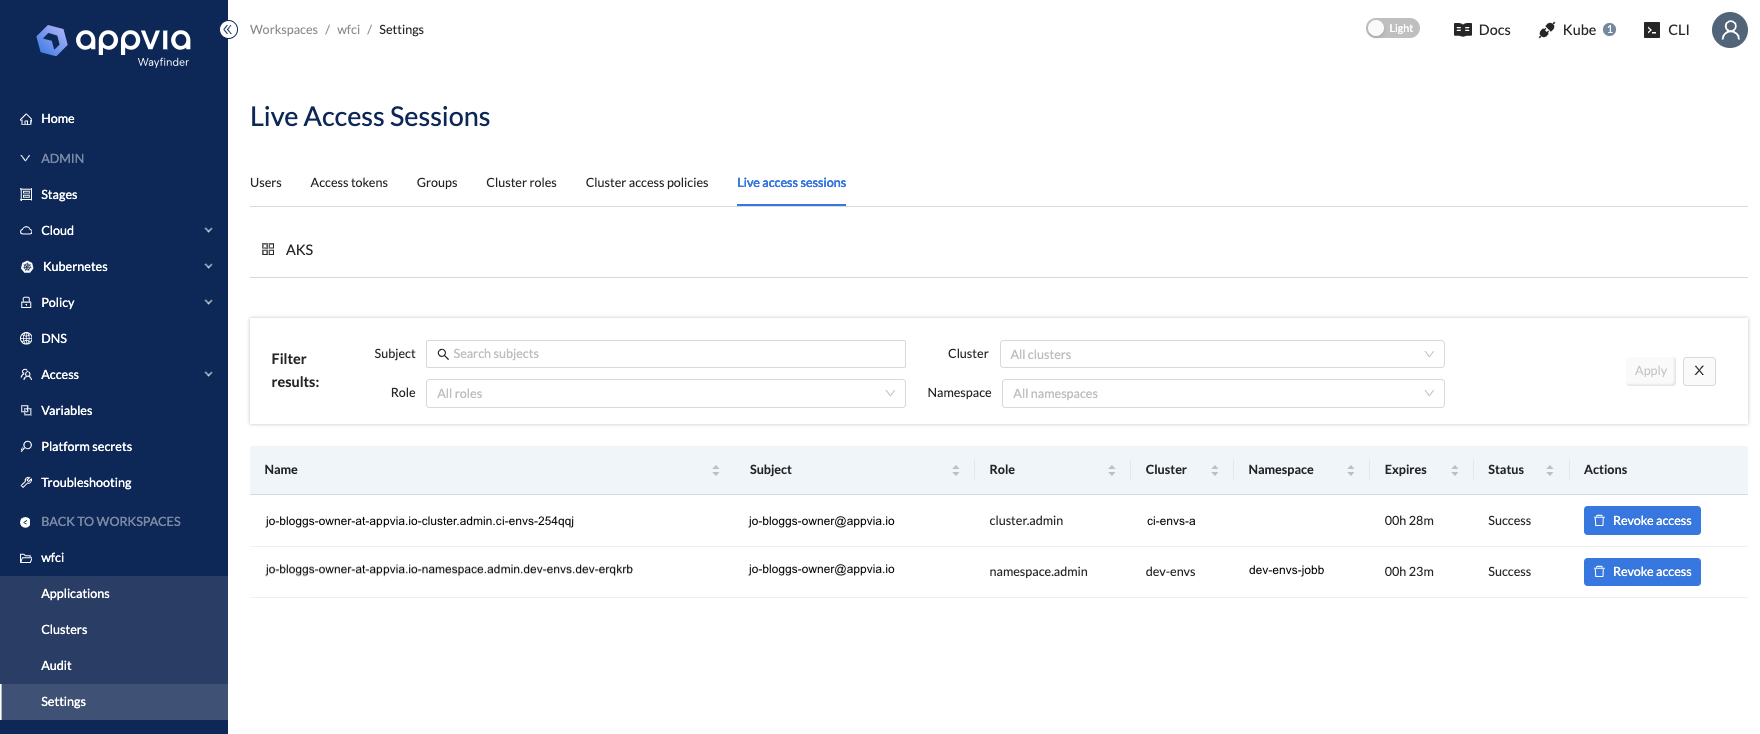Click the DNS globe icon

26,339
